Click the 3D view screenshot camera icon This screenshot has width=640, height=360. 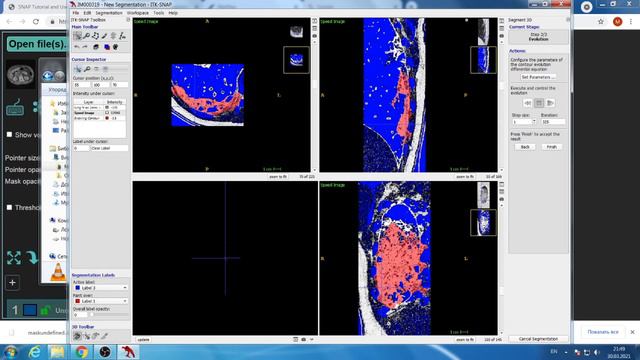click(x=303, y=339)
